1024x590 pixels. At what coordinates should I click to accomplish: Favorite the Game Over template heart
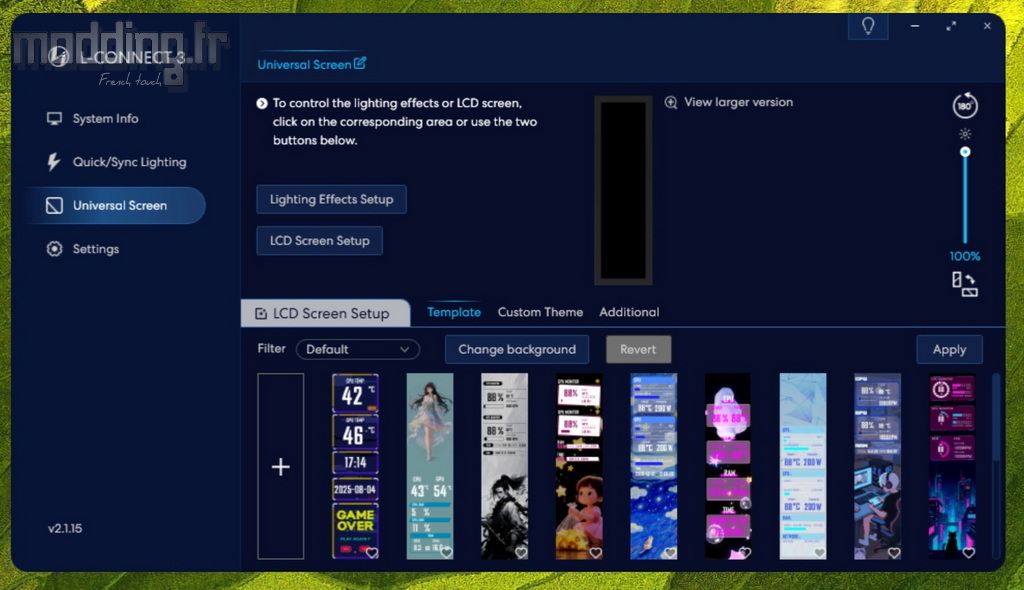click(372, 552)
